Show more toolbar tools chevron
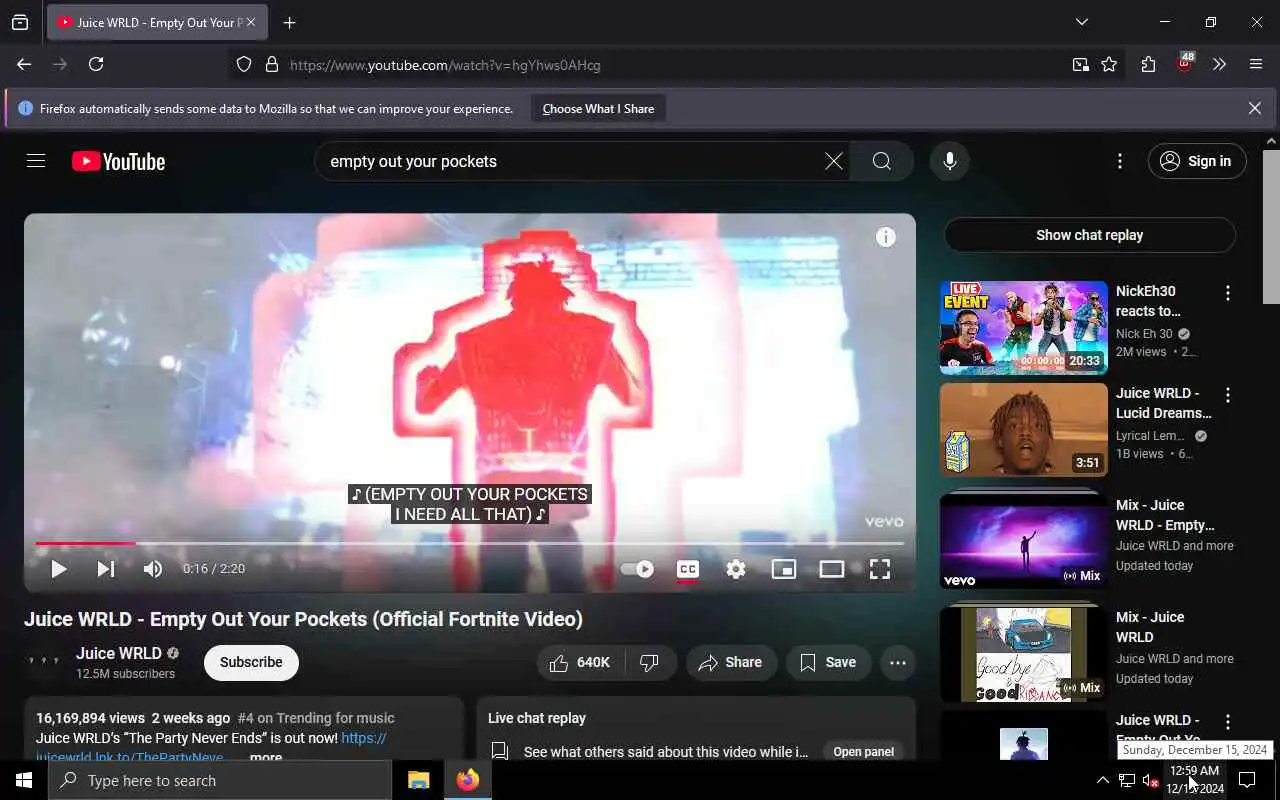Image resolution: width=1280 pixels, height=800 pixels. click(x=1219, y=65)
